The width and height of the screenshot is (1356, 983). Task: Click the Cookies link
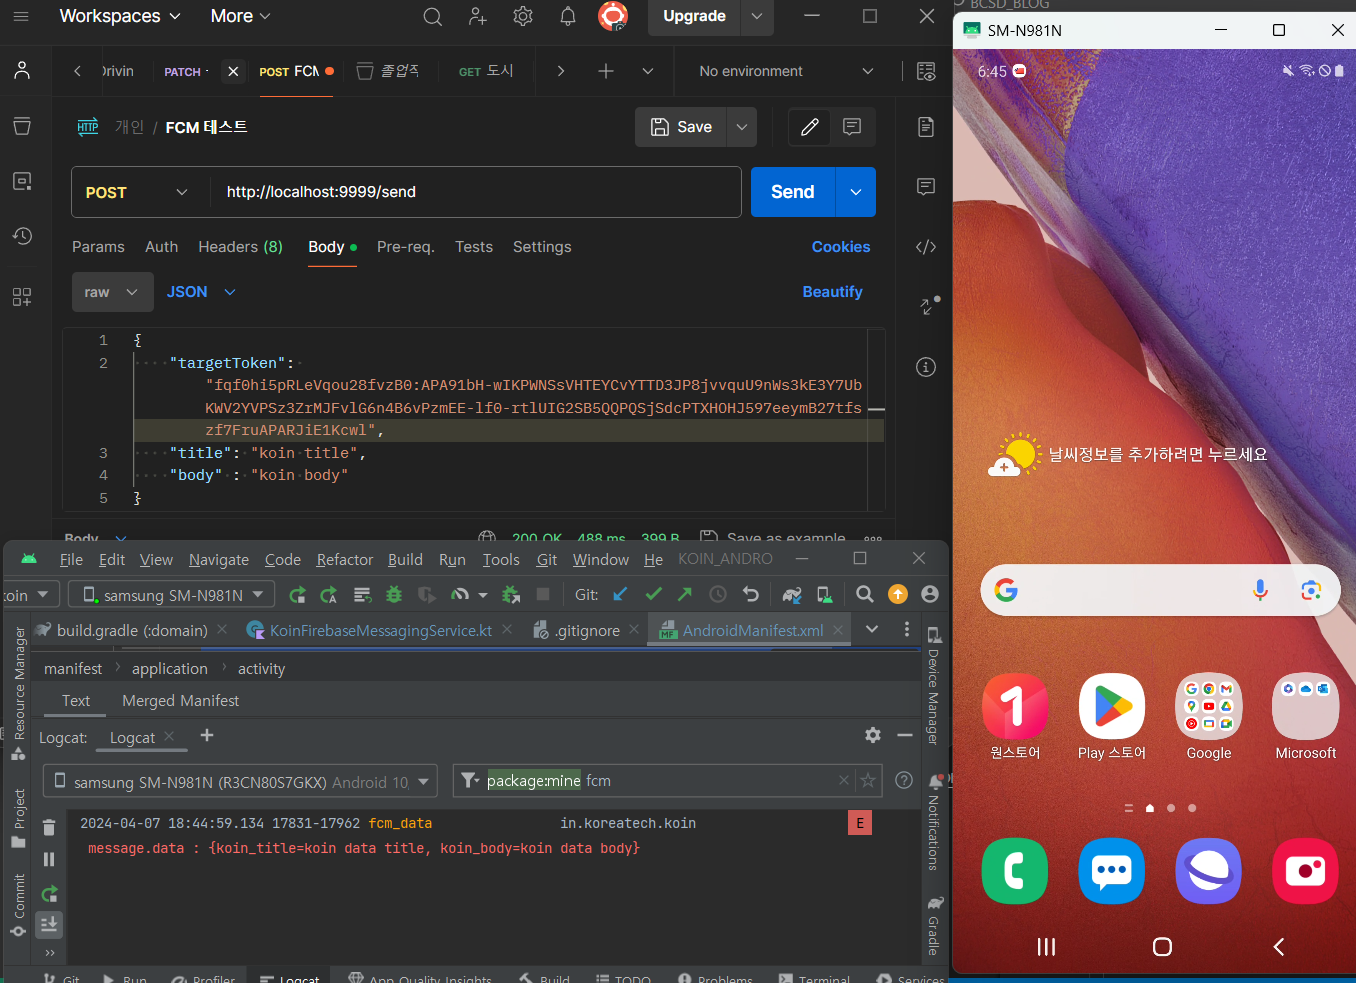pos(841,247)
